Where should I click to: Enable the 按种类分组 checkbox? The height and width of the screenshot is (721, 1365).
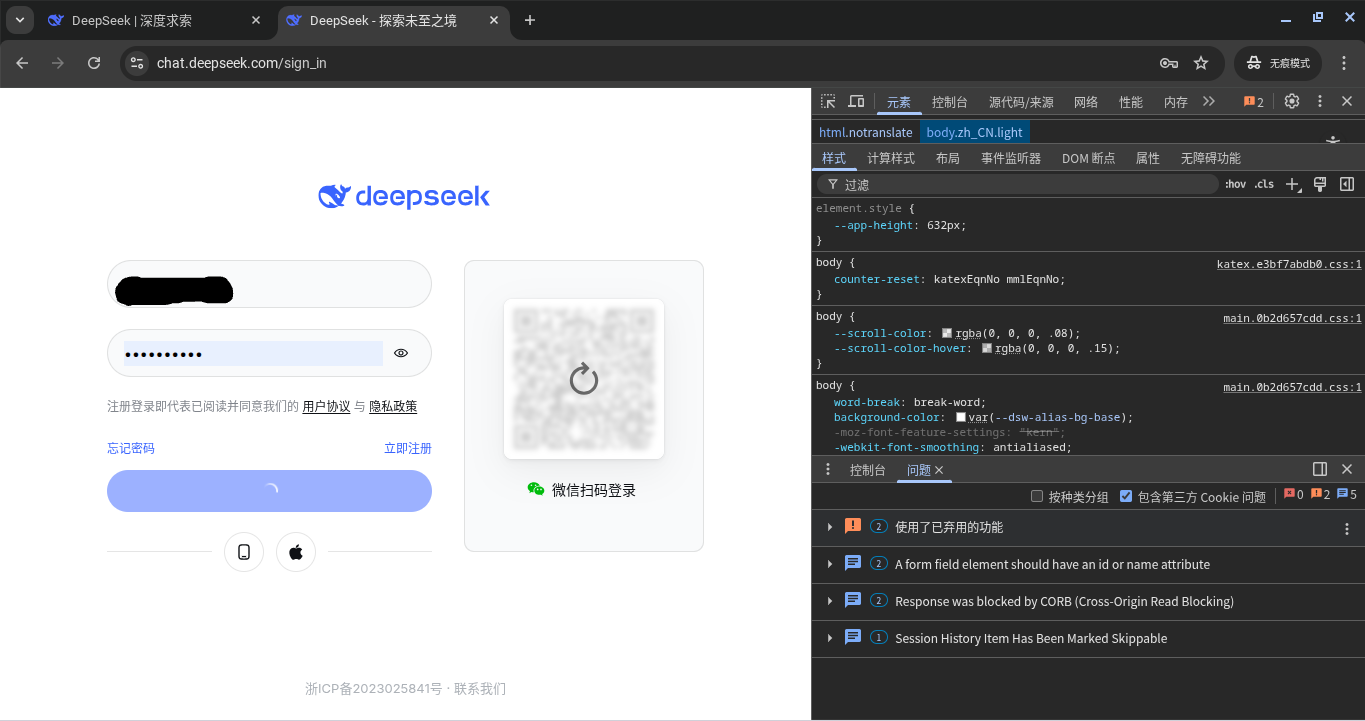tap(1037, 497)
